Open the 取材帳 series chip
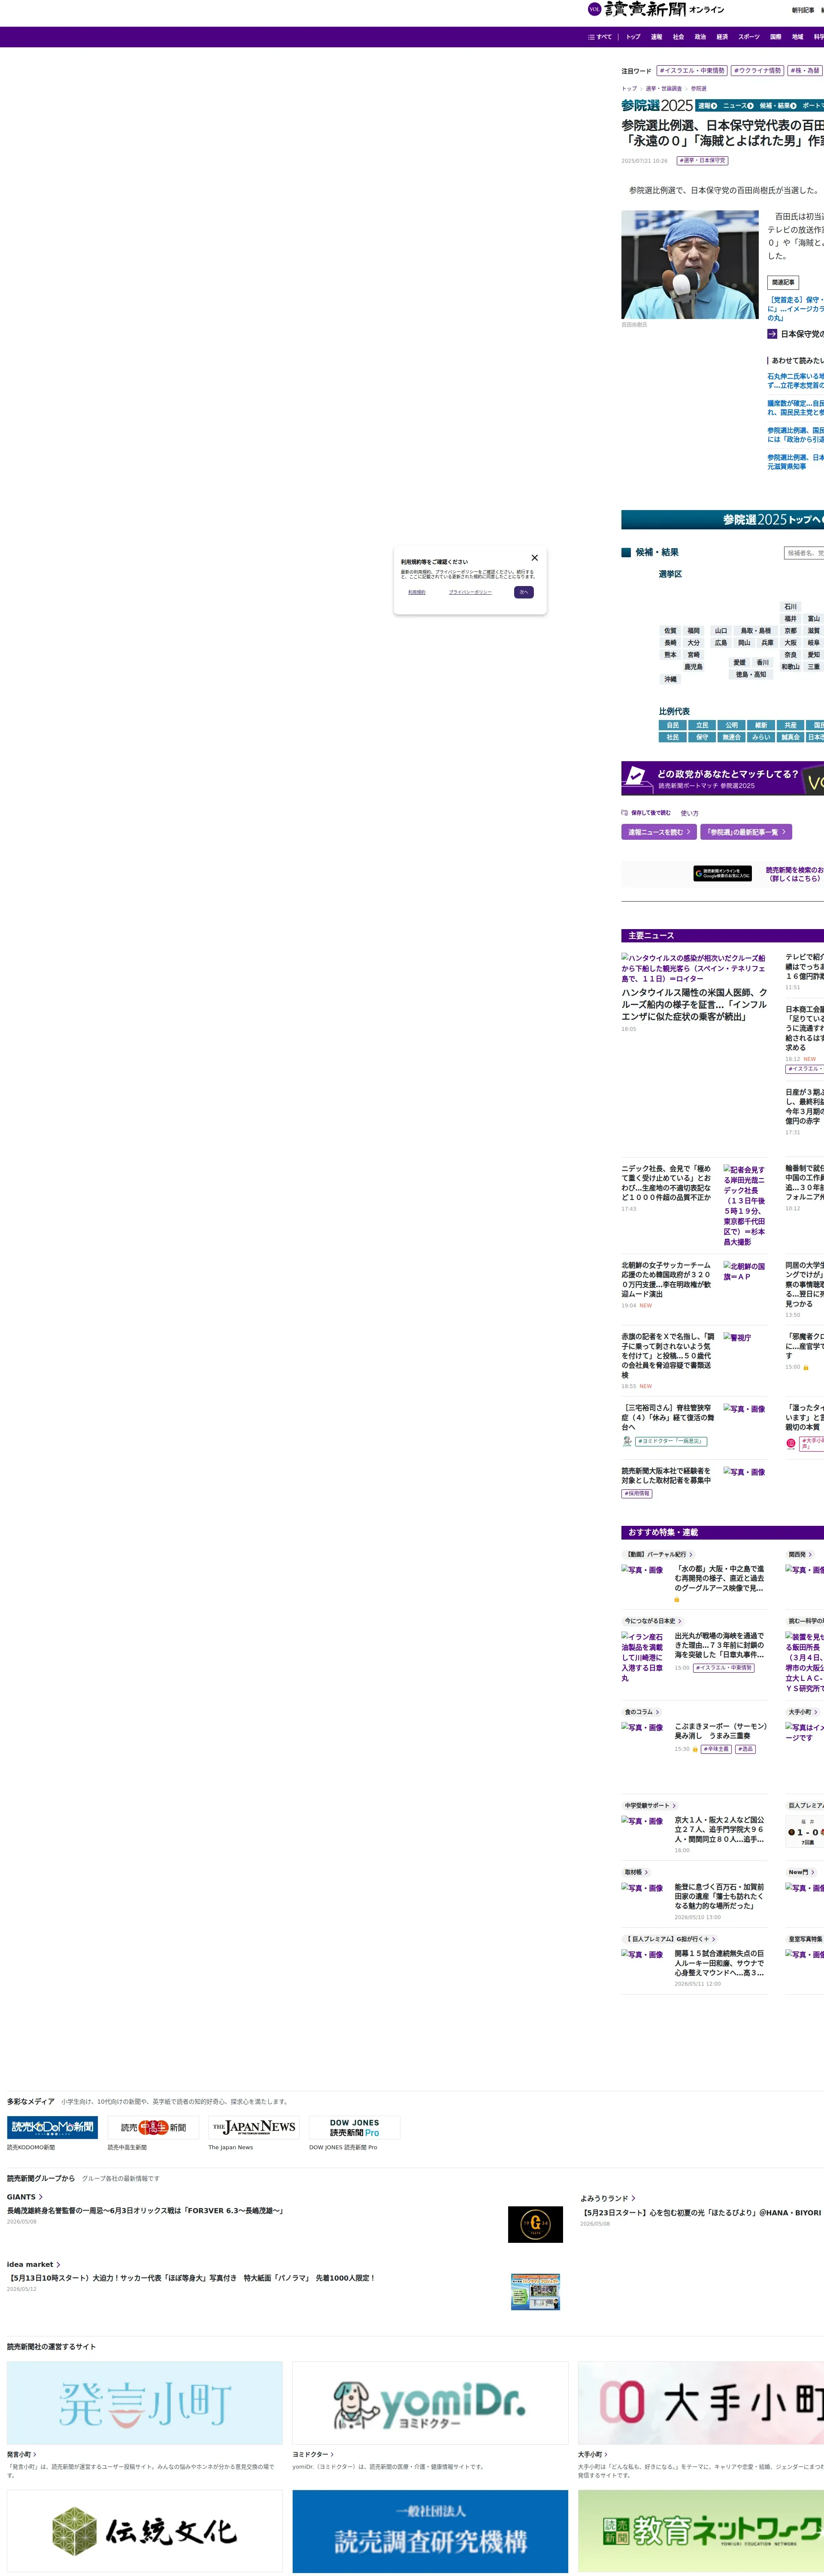The height and width of the screenshot is (2576, 824). 636,1872
